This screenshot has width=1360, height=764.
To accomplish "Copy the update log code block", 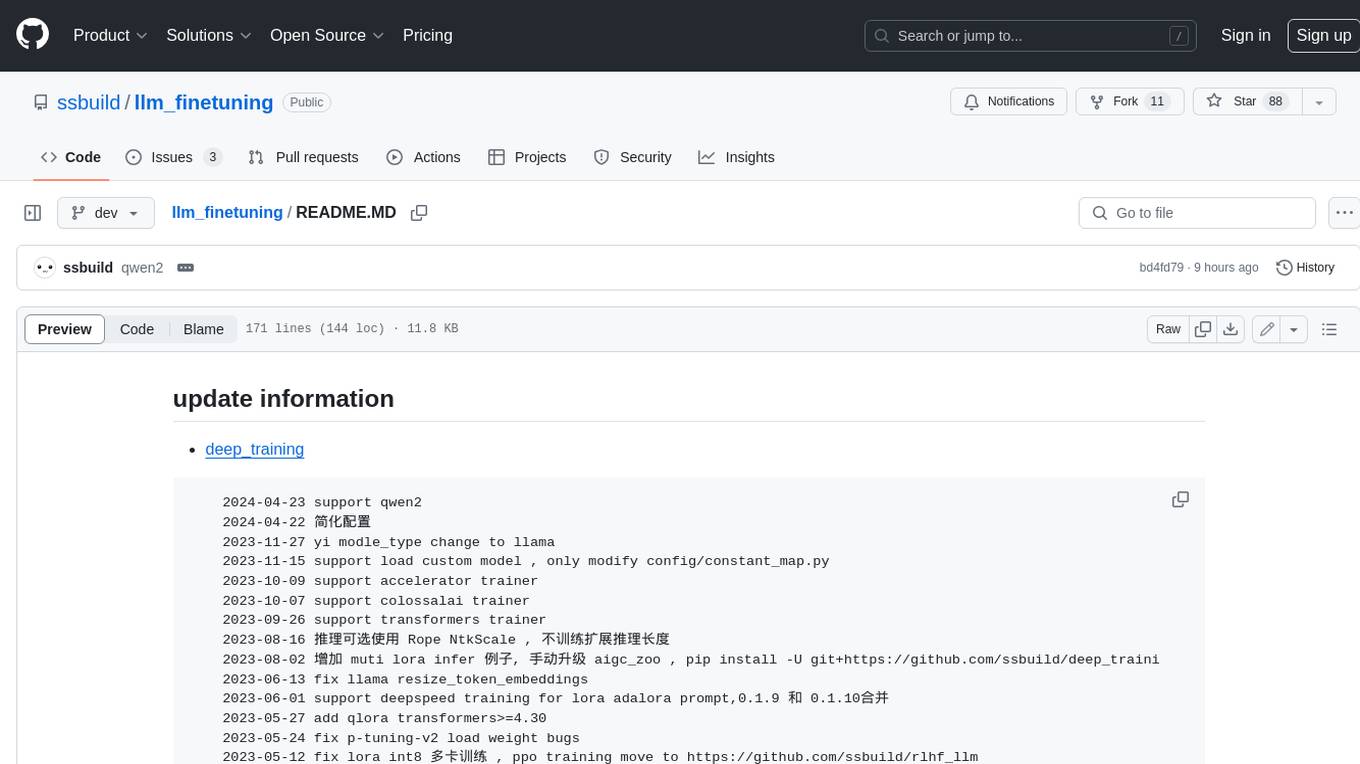I will pyautogui.click(x=1180, y=500).
